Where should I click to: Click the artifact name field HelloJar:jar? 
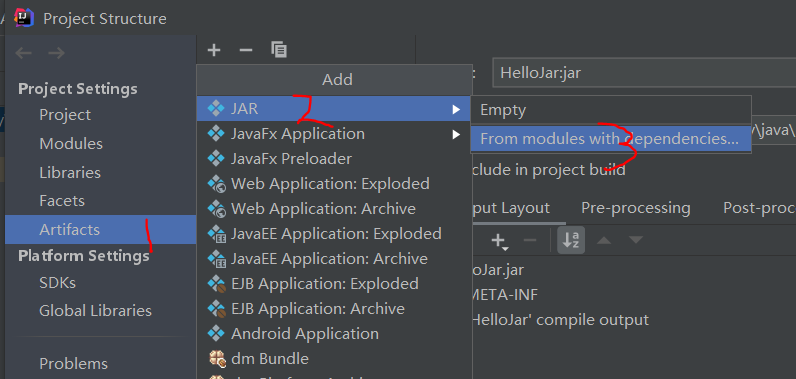point(644,73)
